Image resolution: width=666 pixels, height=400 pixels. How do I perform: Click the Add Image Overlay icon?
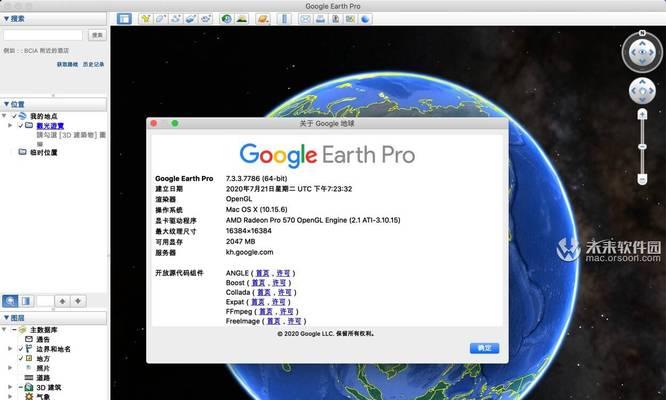pos(191,19)
